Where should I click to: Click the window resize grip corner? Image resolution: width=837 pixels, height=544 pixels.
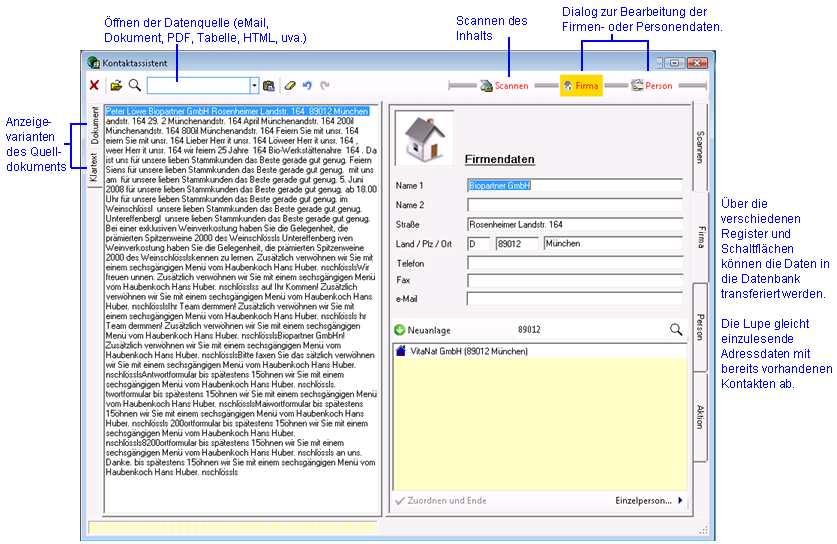(x=704, y=530)
